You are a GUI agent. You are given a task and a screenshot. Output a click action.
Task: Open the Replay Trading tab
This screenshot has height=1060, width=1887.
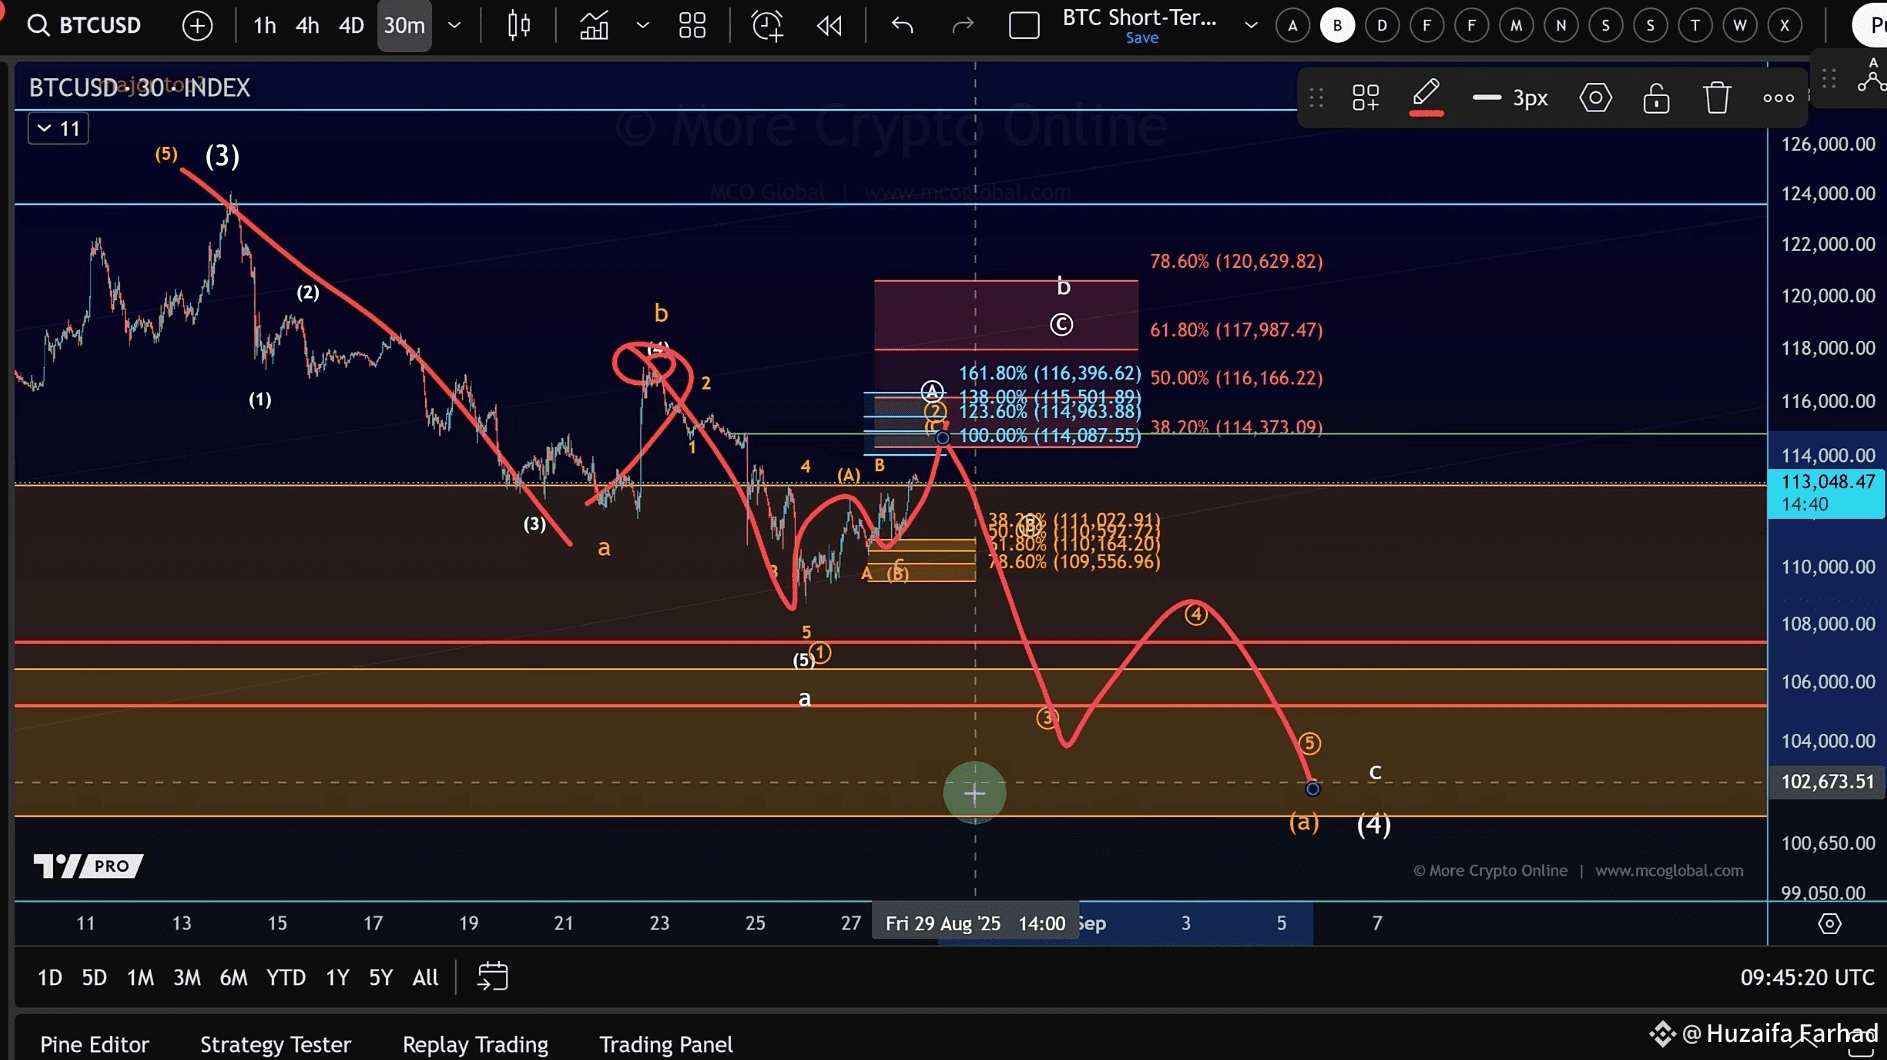point(475,1044)
